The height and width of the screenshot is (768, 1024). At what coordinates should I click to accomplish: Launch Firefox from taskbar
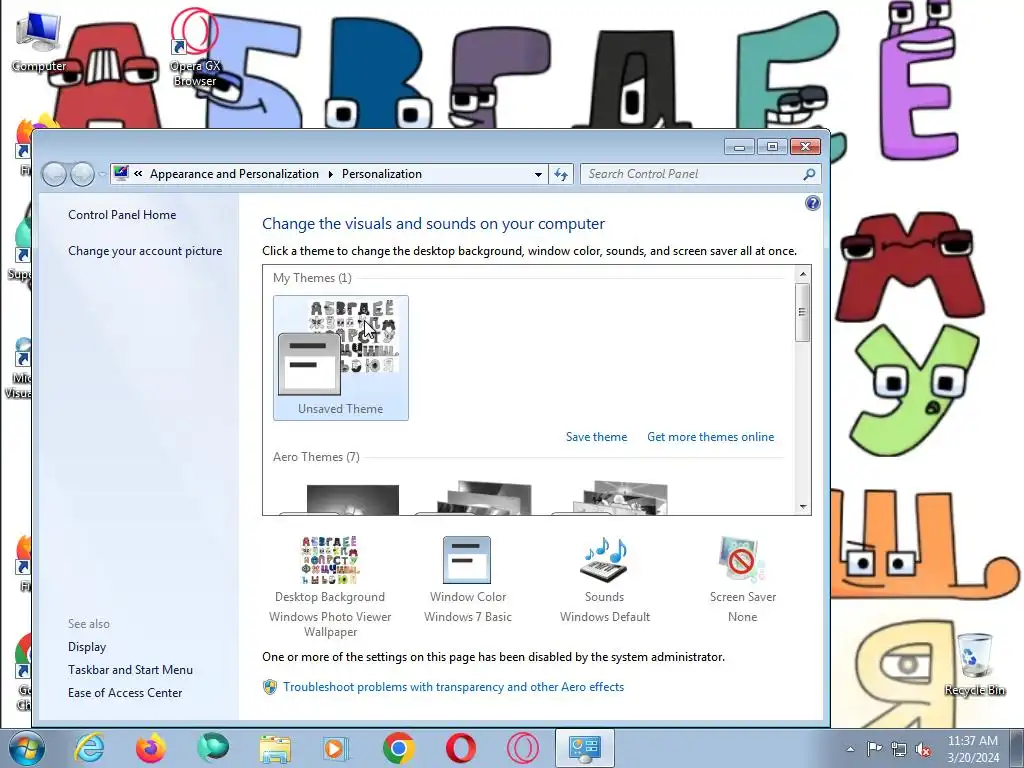click(x=151, y=748)
